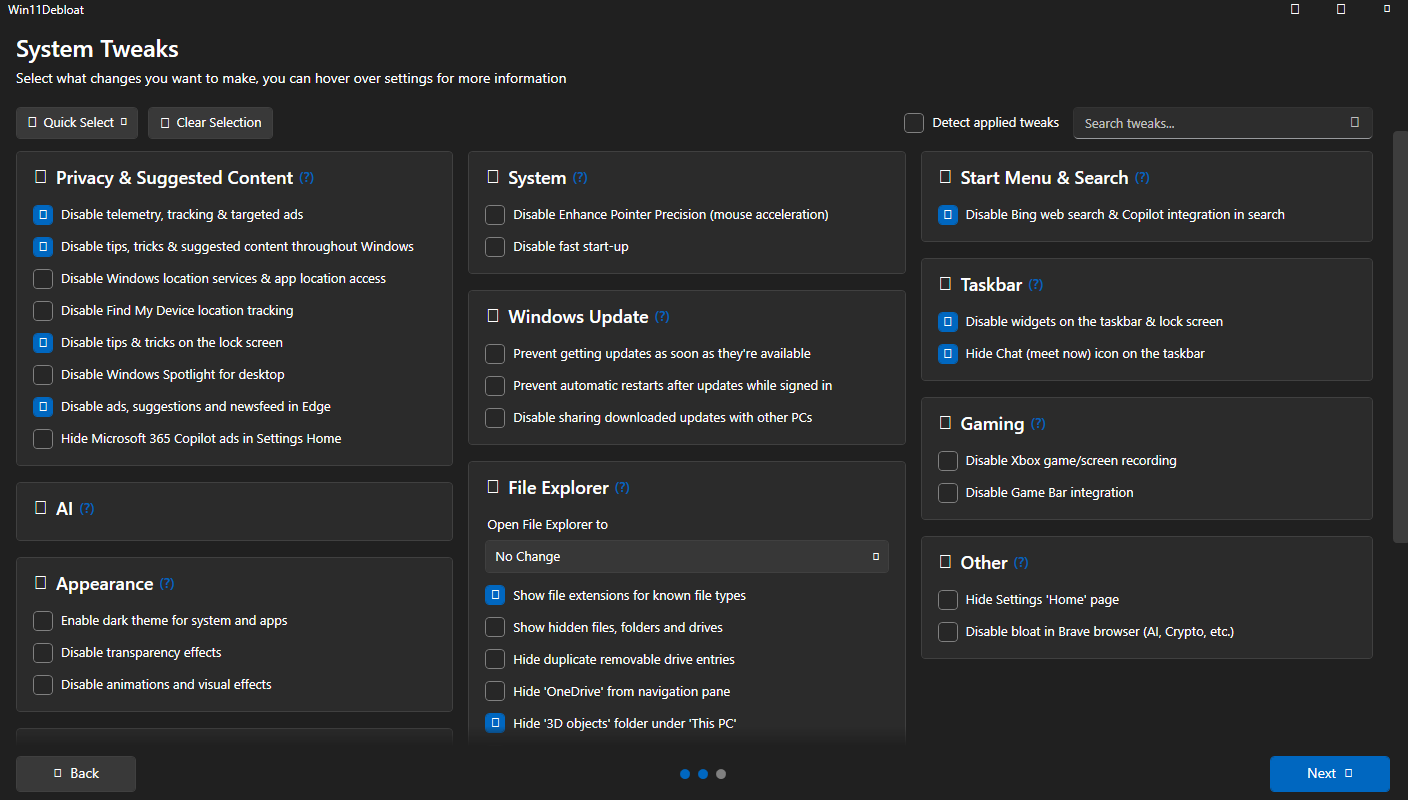
Task: Check Disable Find My Device location tracking
Action: pyautogui.click(x=43, y=311)
